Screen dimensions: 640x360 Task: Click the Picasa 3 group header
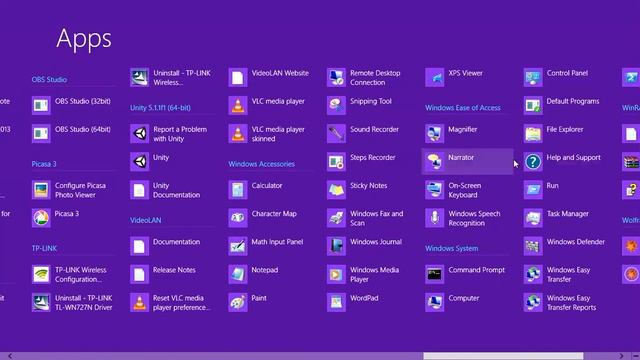click(44, 164)
